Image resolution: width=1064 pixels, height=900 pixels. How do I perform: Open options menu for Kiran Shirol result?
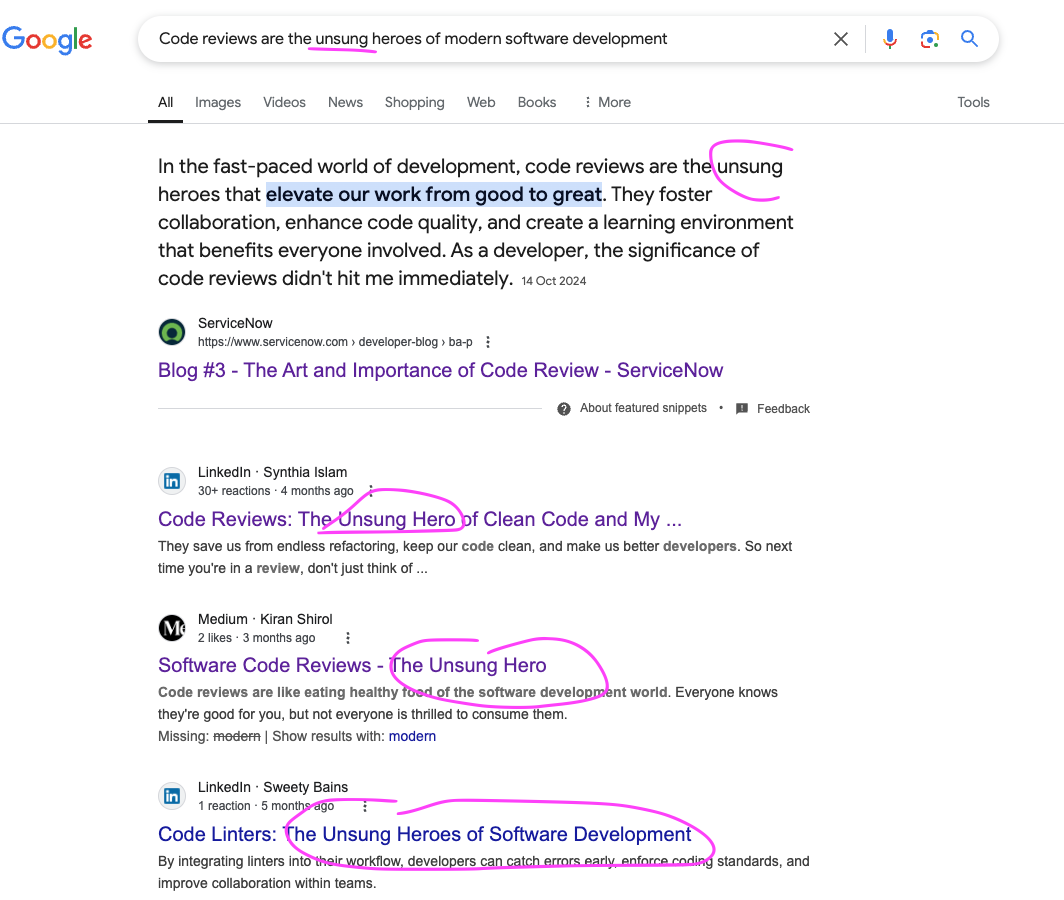(x=348, y=638)
